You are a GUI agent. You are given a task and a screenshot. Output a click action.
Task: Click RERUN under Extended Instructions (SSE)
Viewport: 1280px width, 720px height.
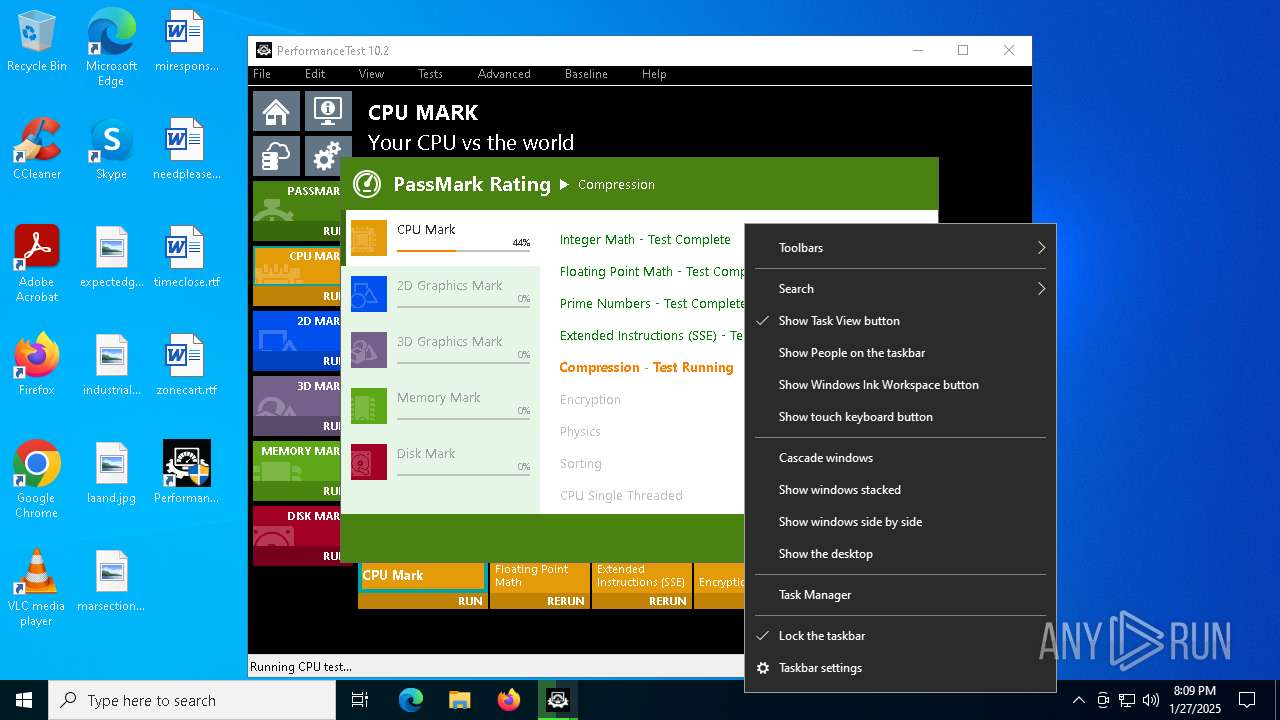click(x=667, y=601)
